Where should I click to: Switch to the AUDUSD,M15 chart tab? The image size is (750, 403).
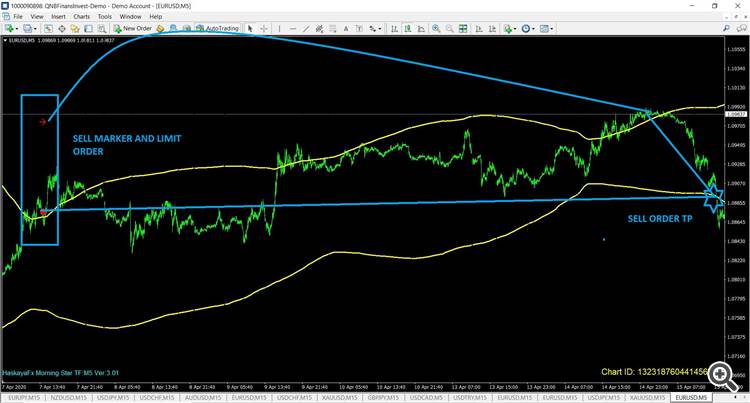[203, 398]
